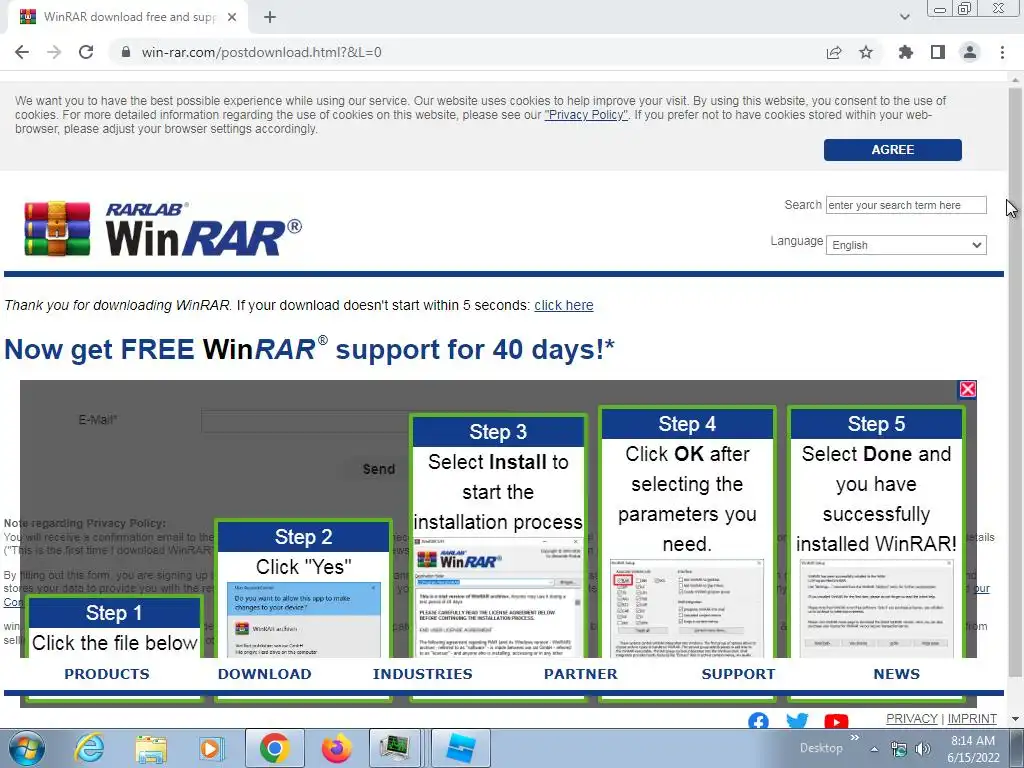The width and height of the screenshot is (1024, 768).
Task: Click the padlock site info icon
Action: [126, 52]
